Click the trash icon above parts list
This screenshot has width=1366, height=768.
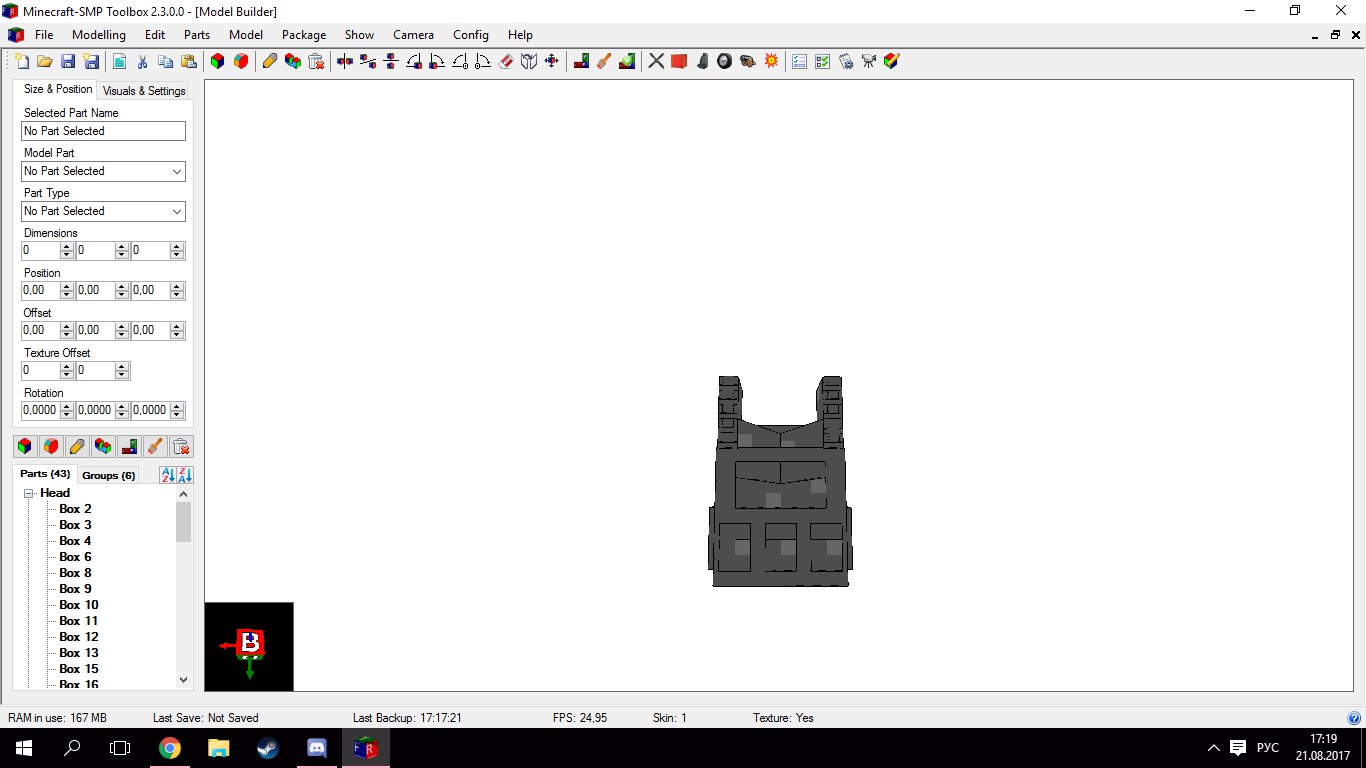(181, 446)
